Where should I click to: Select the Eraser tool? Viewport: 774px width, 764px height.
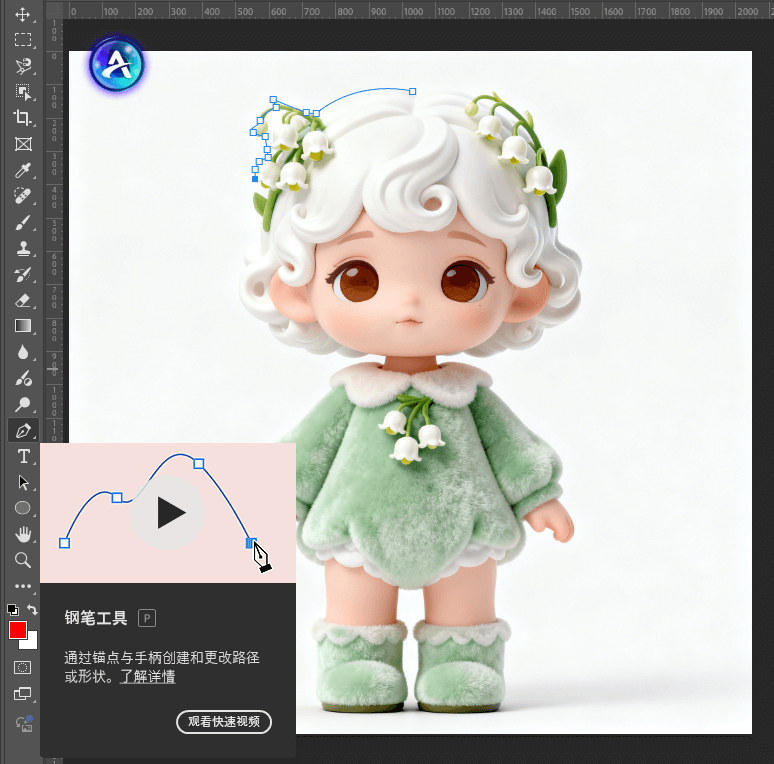tap(22, 300)
